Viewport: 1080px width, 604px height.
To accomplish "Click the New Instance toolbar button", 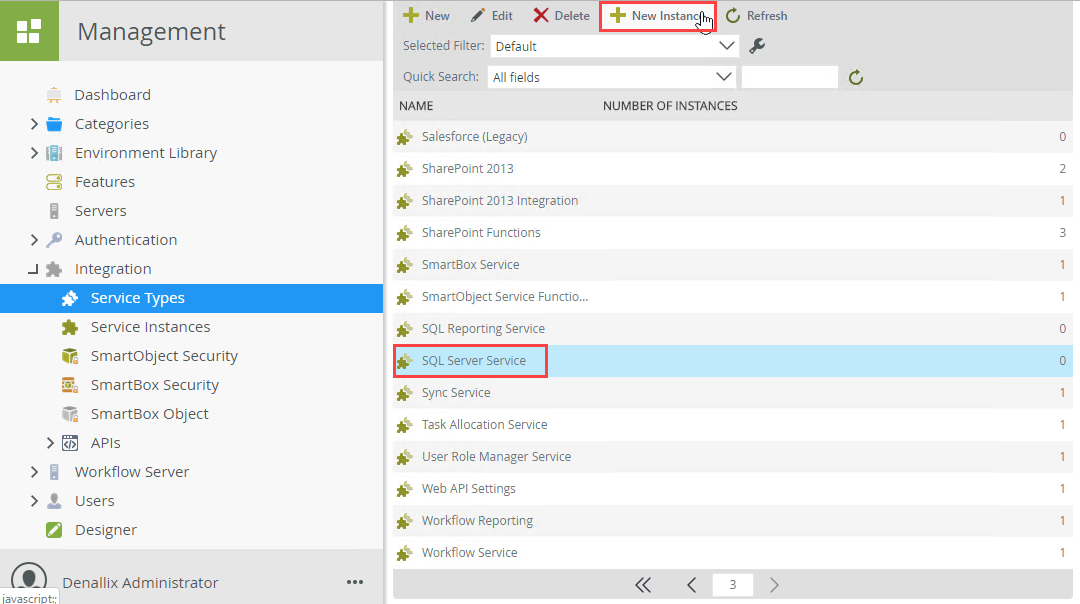I will click(657, 16).
